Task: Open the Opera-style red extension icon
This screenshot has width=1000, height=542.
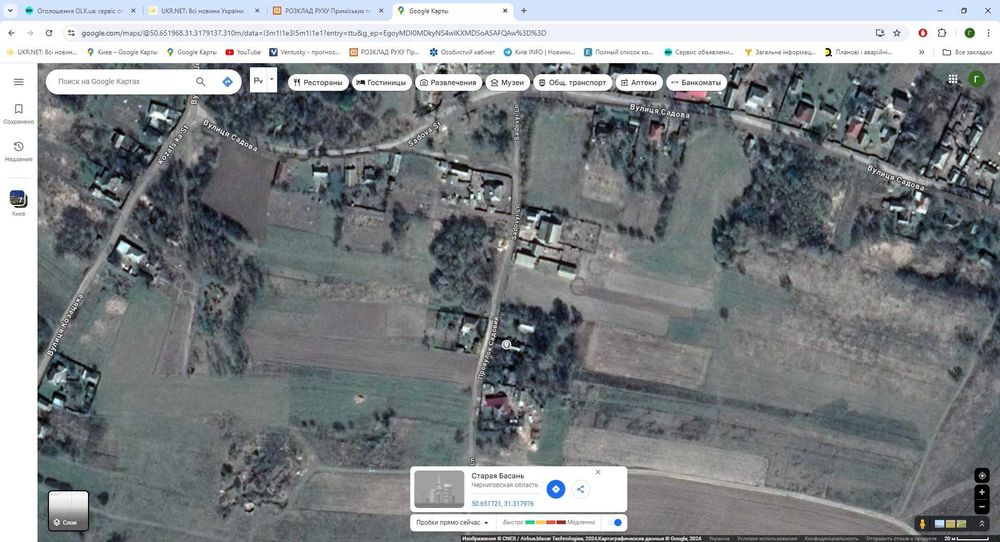Action: pos(923,33)
